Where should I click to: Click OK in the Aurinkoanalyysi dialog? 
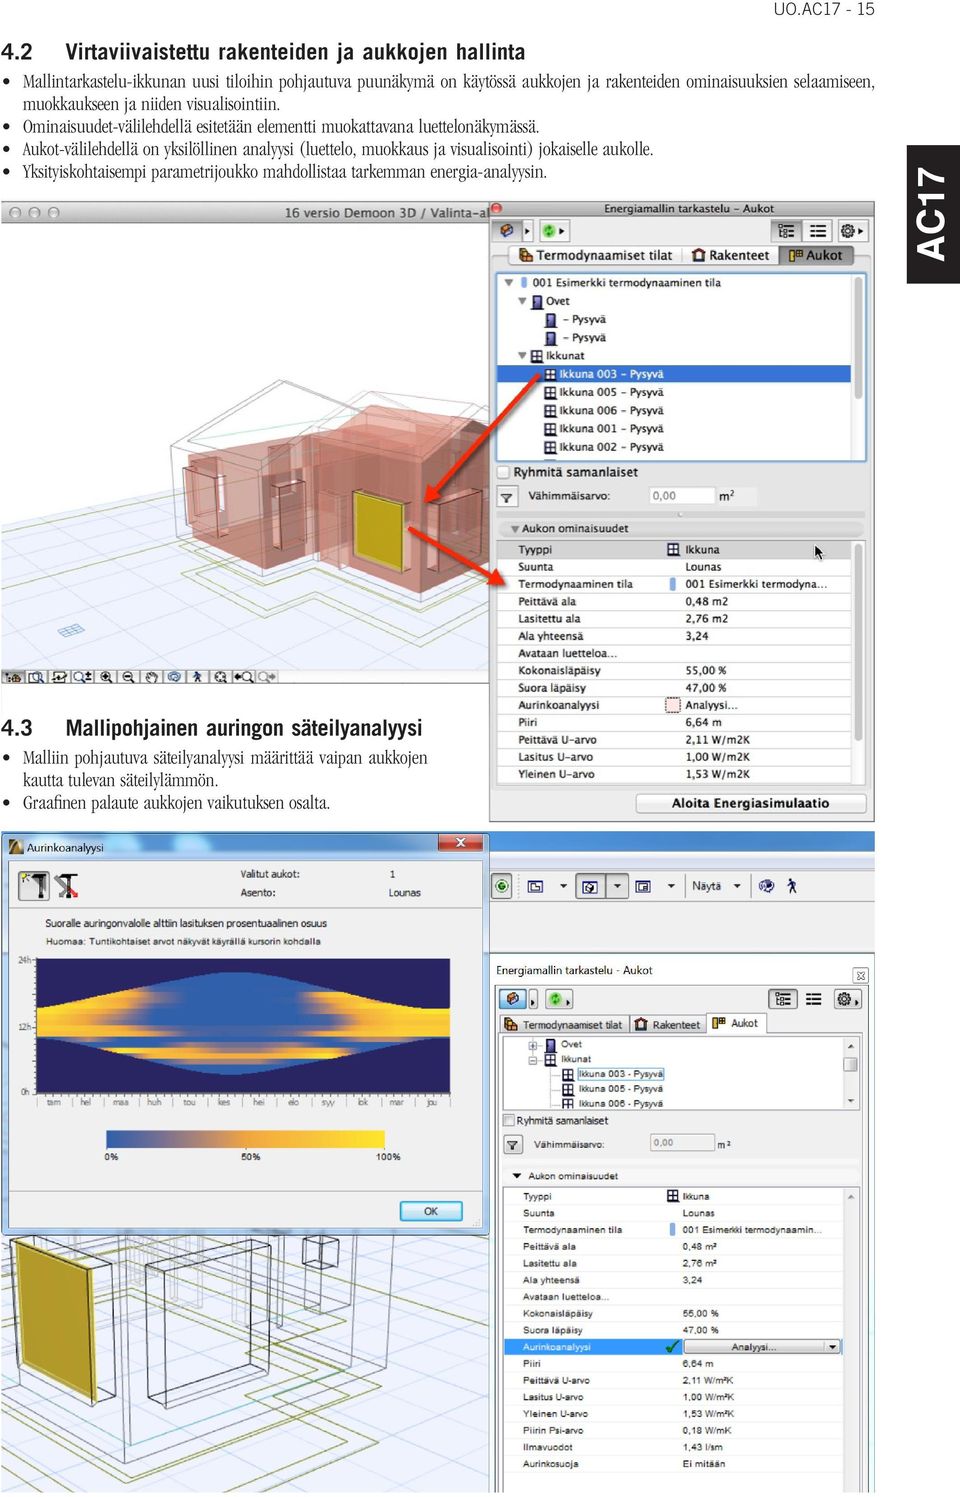click(x=431, y=1211)
